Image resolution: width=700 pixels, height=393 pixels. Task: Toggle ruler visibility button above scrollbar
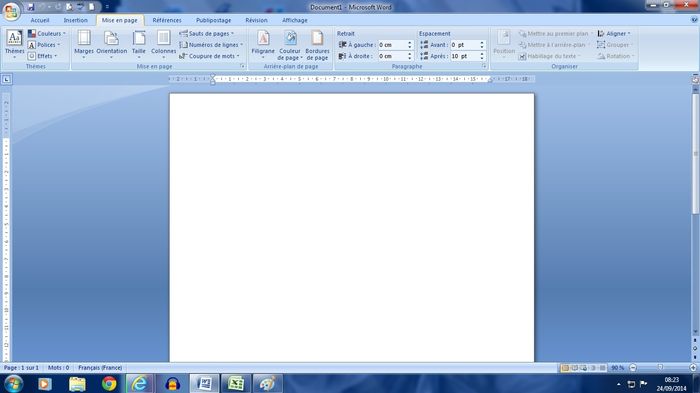coord(695,80)
